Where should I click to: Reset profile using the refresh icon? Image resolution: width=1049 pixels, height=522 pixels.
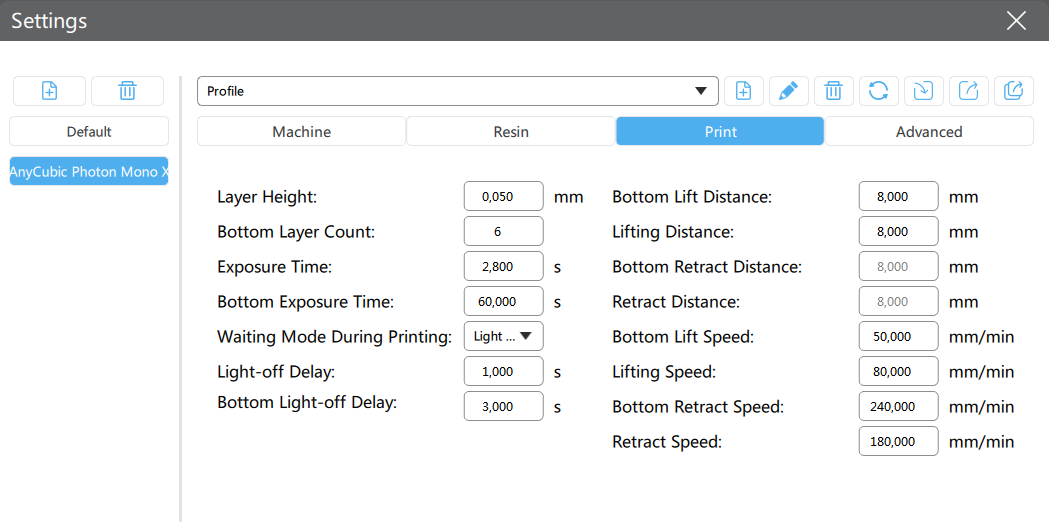(x=878, y=91)
